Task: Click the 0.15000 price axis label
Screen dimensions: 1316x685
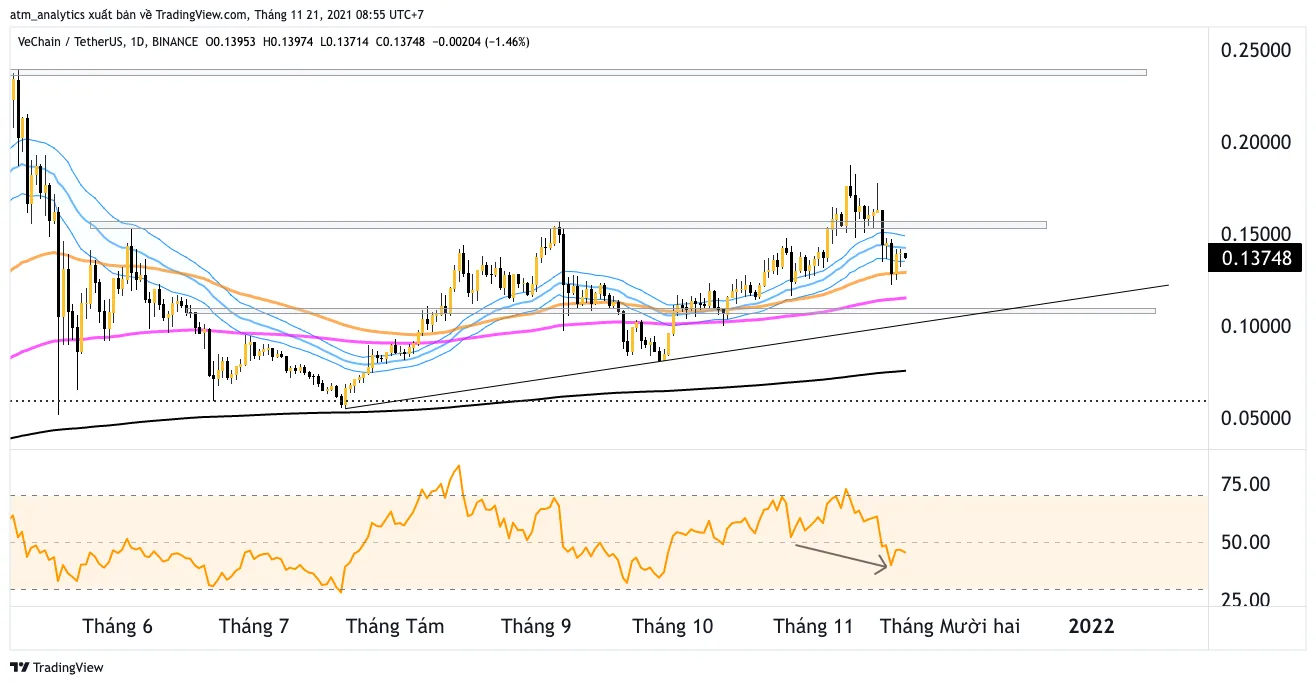Action: pos(1257,234)
